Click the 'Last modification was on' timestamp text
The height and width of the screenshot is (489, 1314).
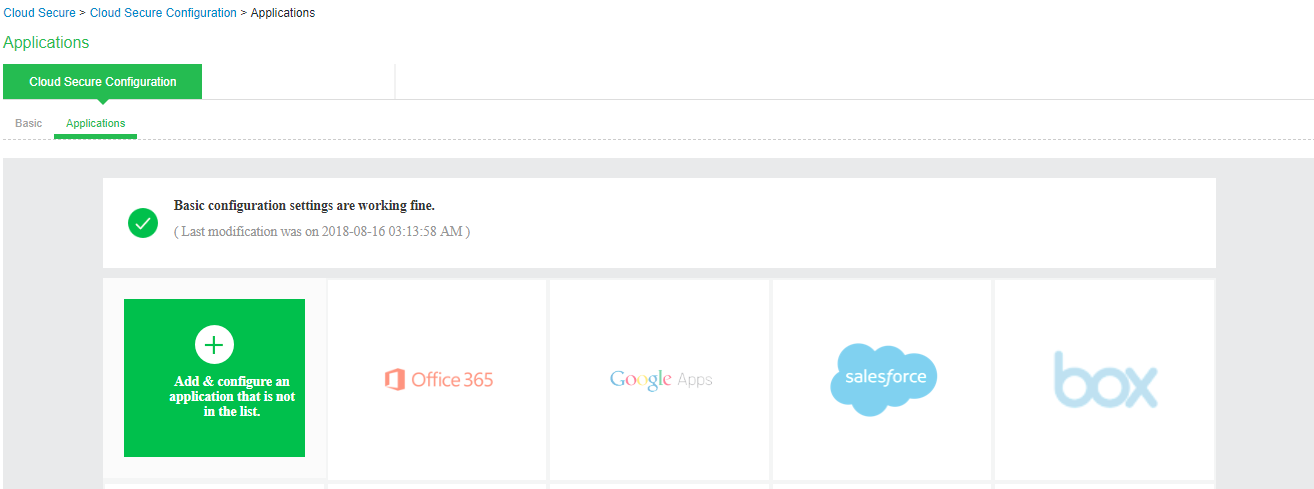point(322,231)
